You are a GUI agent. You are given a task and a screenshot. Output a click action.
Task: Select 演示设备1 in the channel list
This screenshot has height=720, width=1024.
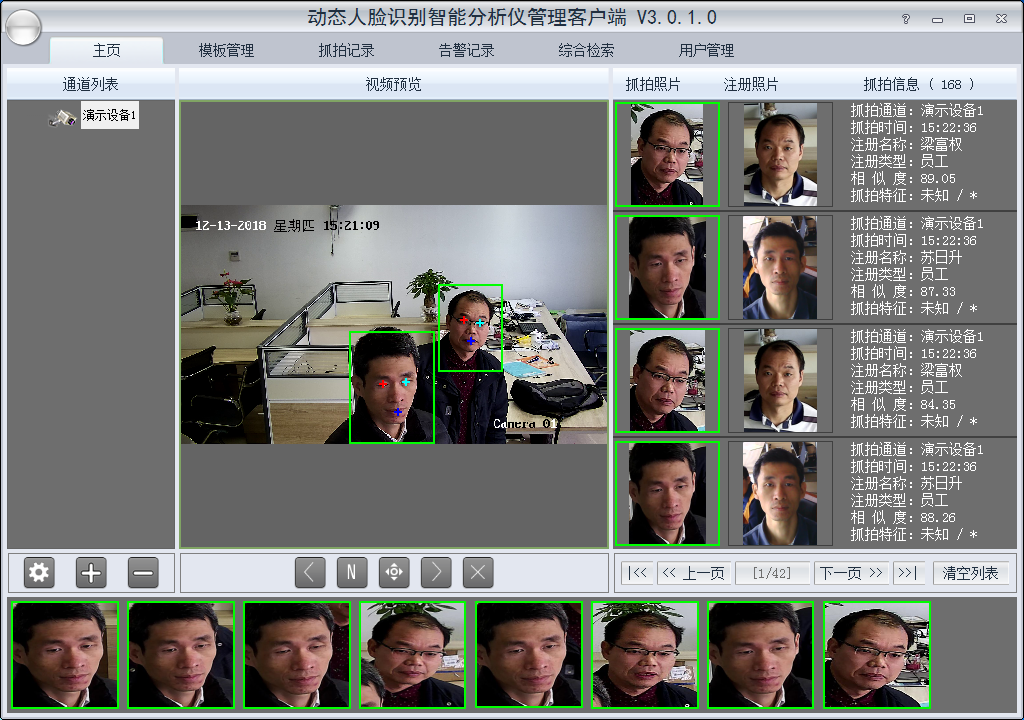tap(108, 116)
